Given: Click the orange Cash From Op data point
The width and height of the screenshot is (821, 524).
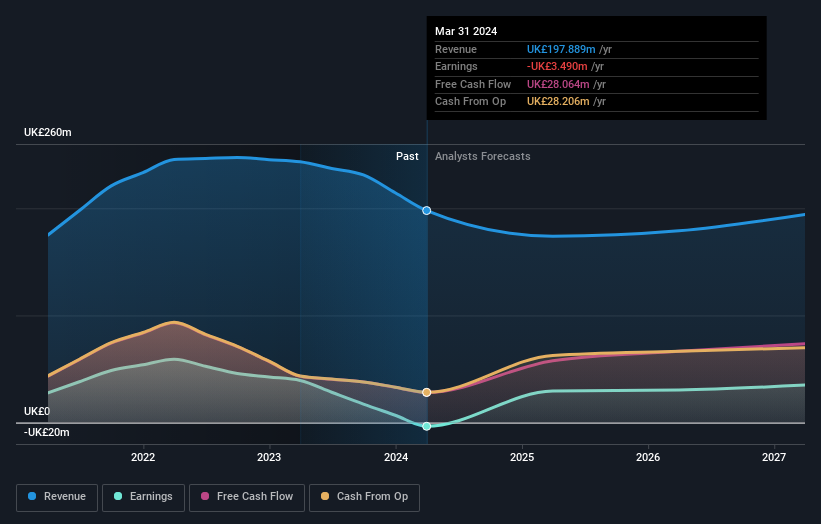Looking at the screenshot, I should (x=427, y=392).
